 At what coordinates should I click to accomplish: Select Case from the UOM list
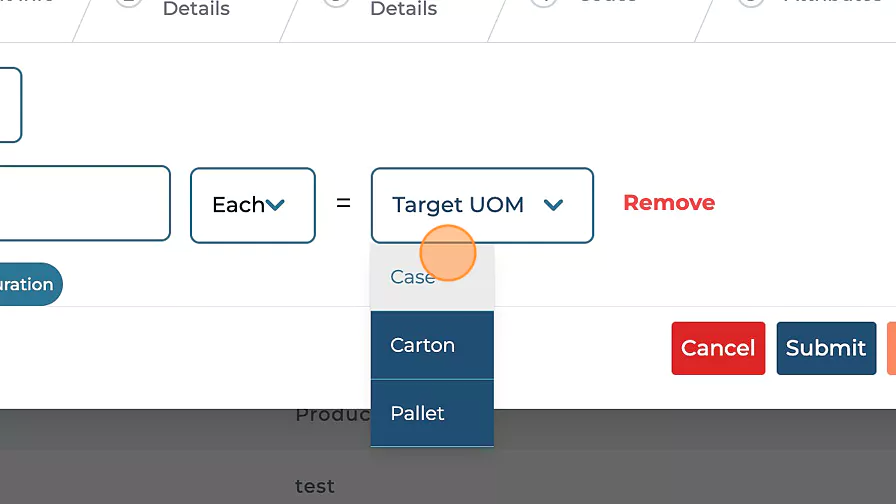[x=413, y=277]
